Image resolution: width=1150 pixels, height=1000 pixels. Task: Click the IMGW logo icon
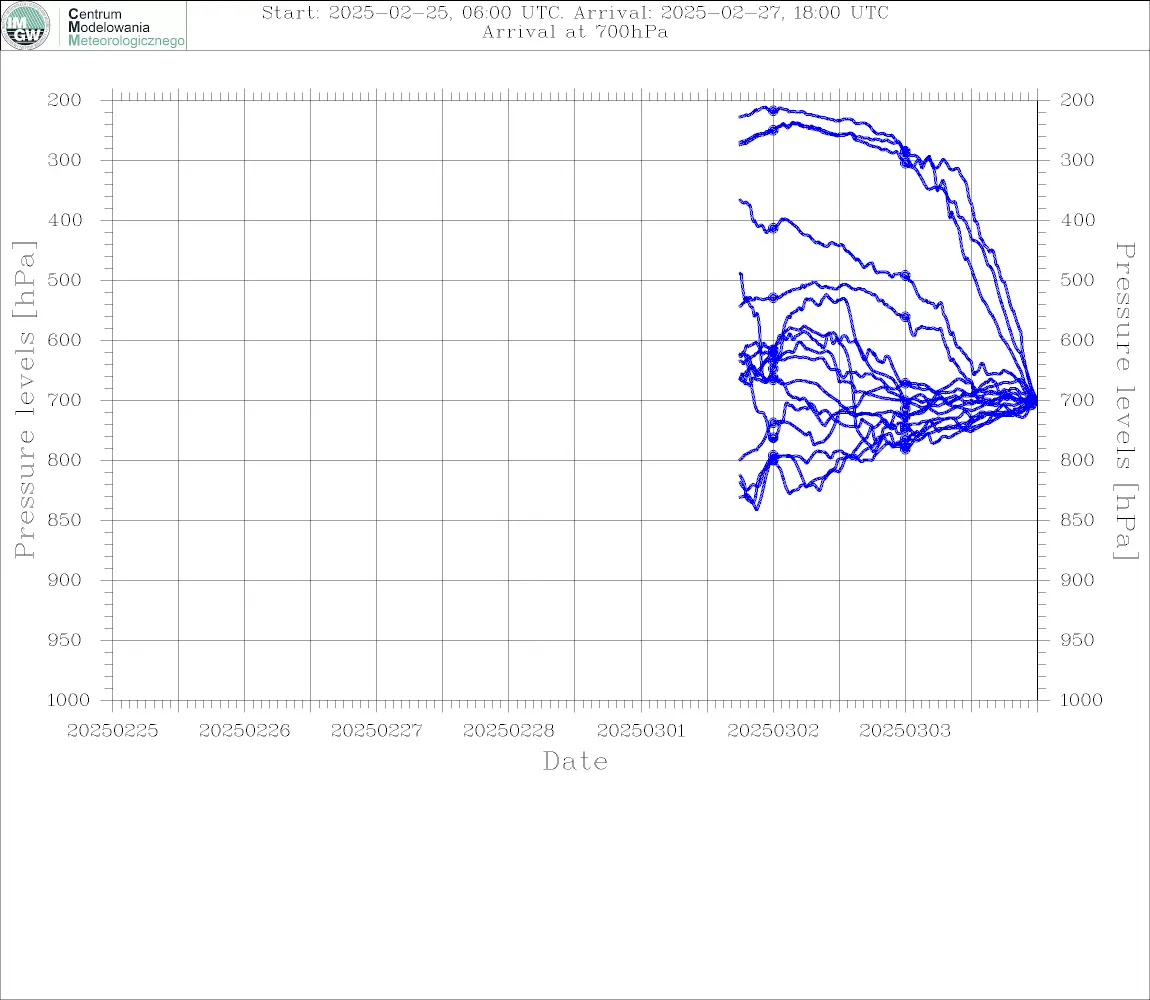pos(26,26)
